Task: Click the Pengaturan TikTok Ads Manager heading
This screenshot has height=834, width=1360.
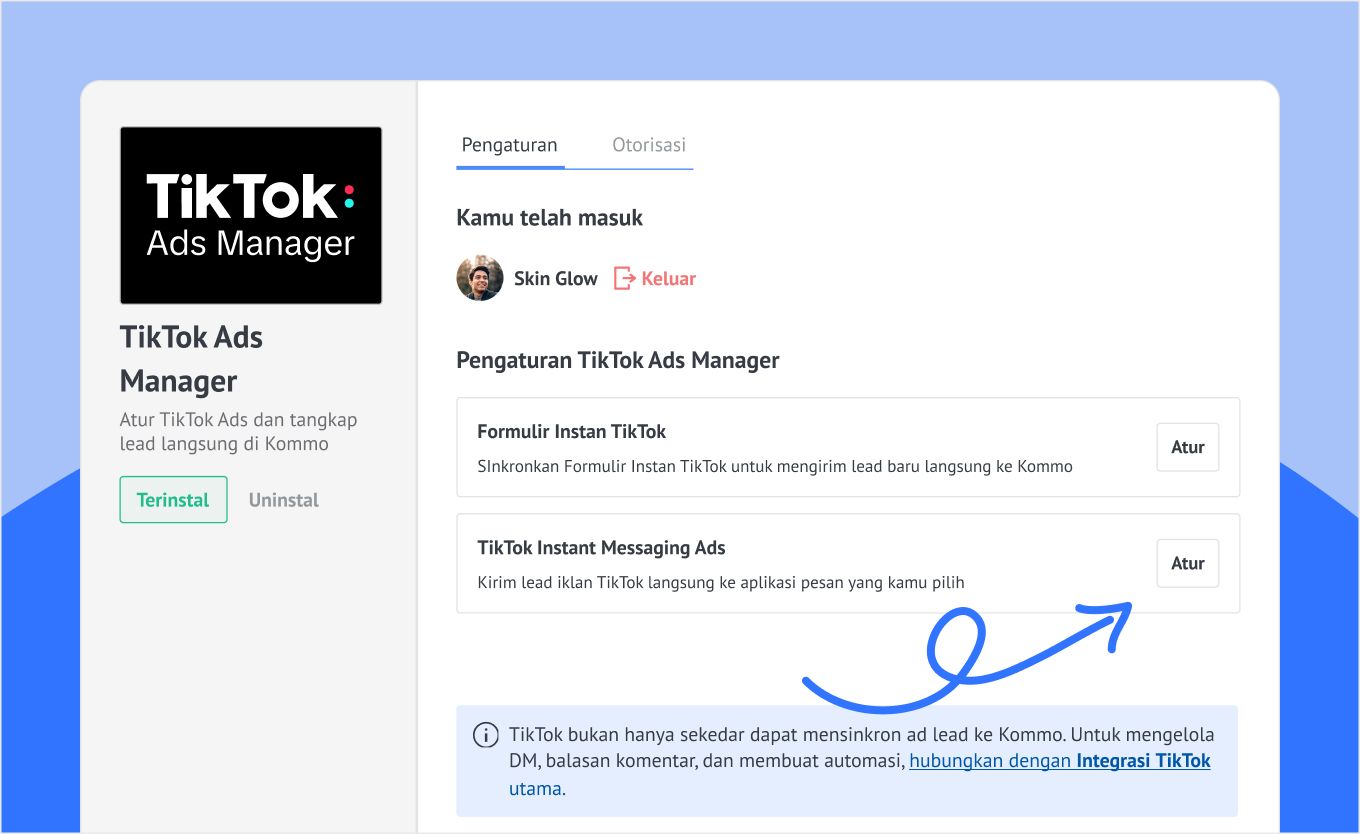Action: (617, 360)
